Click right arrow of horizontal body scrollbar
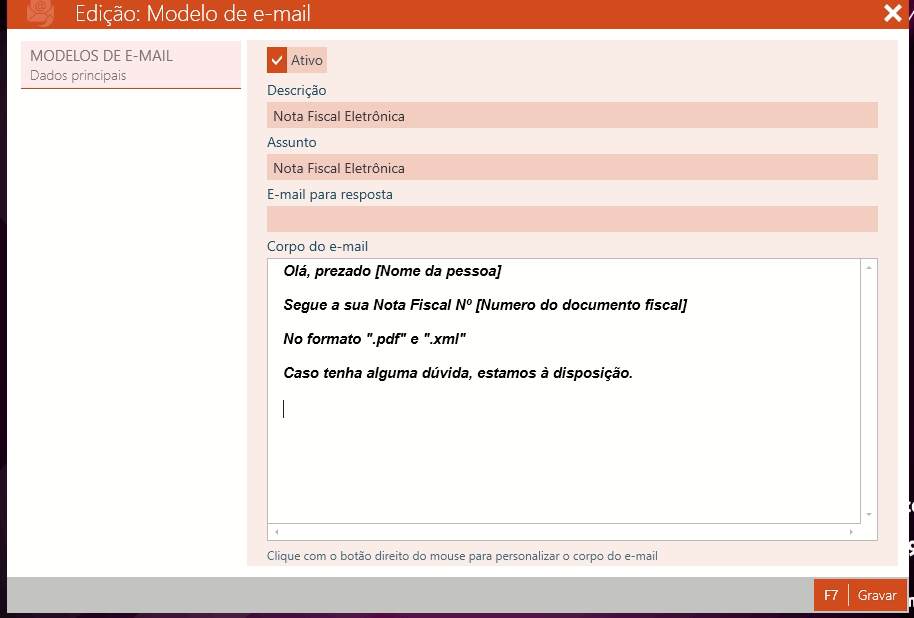Image resolution: width=914 pixels, height=618 pixels. (852, 532)
